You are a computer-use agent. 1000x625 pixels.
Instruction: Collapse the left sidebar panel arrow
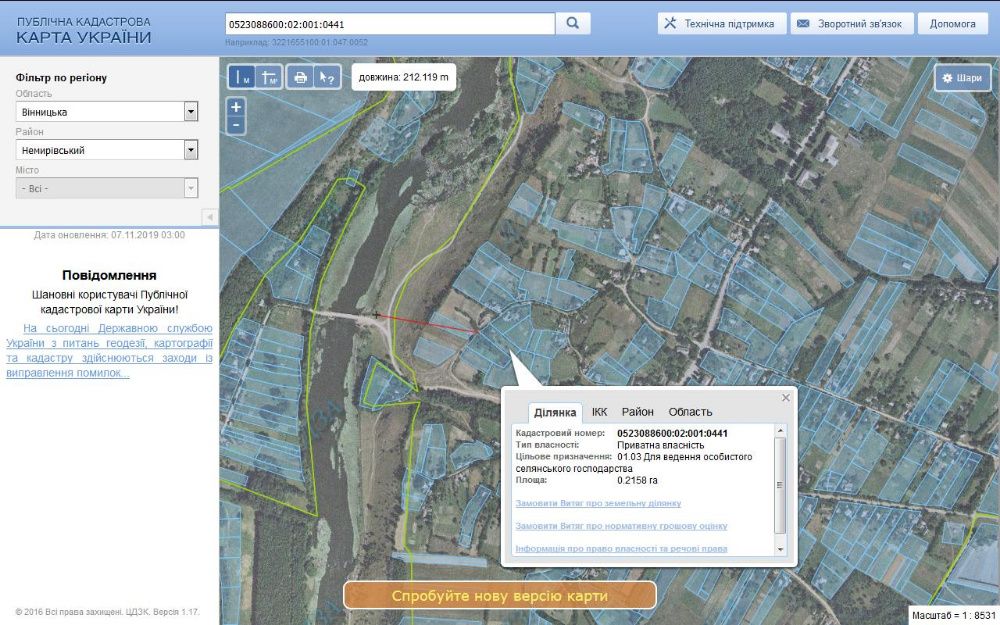click(x=210, y=217)
